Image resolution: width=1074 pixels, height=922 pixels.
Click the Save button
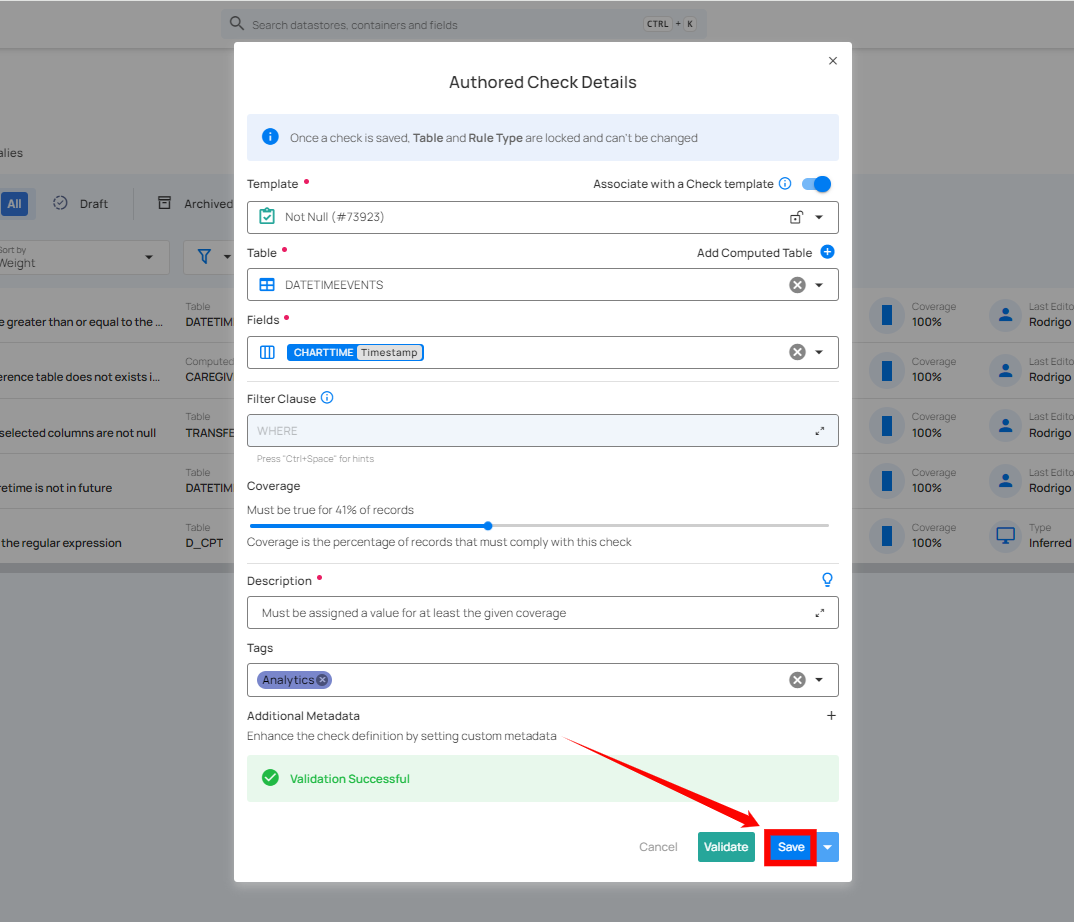791,847
